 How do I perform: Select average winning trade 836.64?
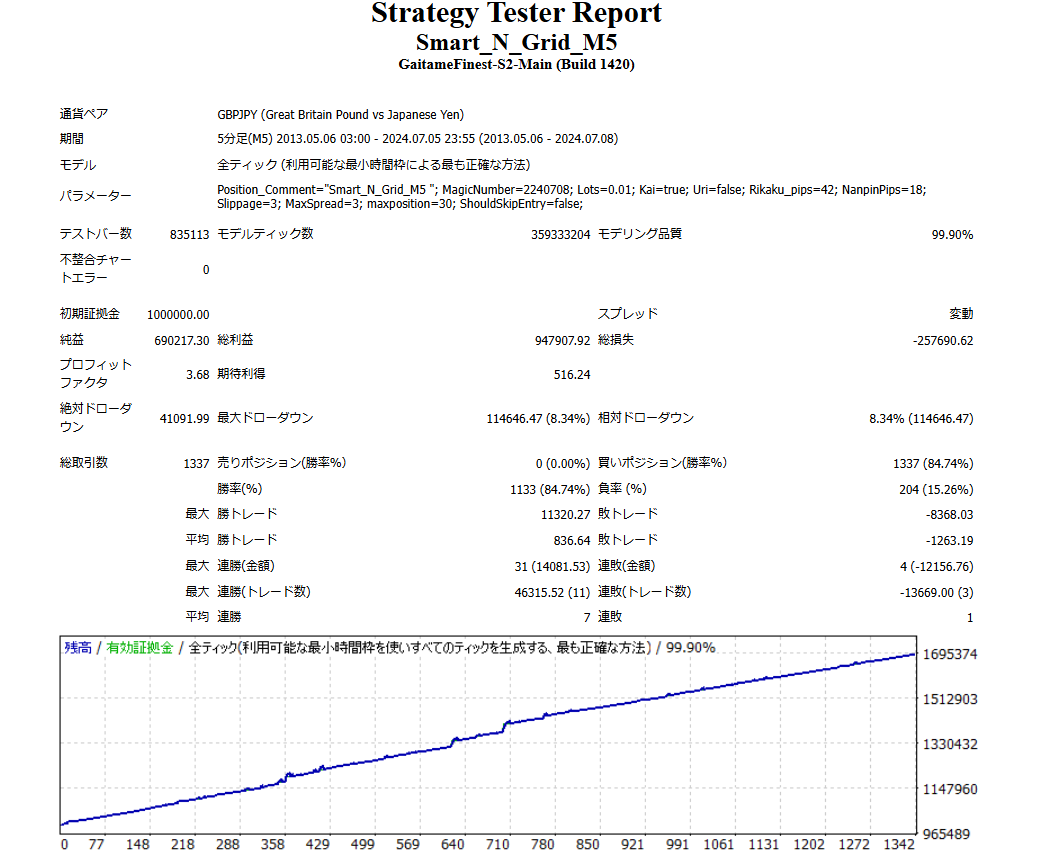point(572,541)
